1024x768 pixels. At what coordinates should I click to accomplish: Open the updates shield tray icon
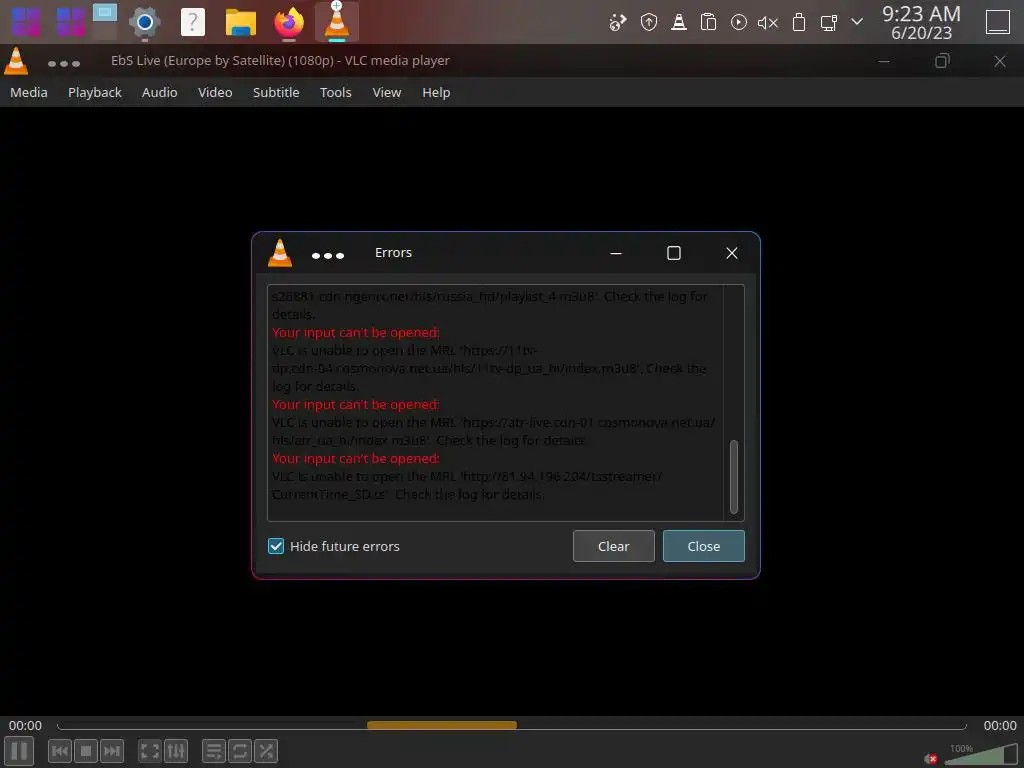click(648, 22)
